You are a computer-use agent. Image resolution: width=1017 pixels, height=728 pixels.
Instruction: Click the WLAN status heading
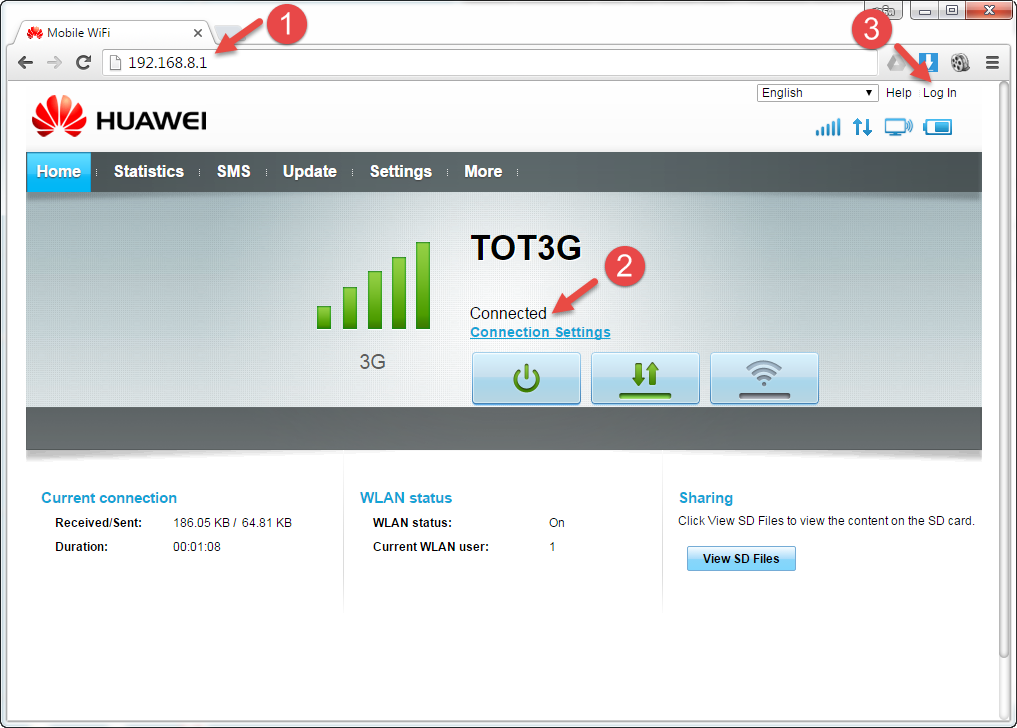coord(406,498)
